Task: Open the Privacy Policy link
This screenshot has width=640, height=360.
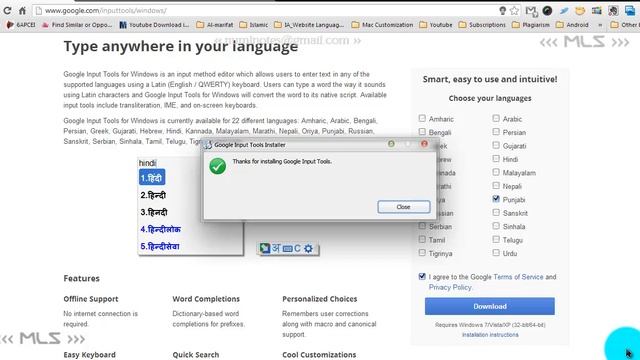Action: pyautogui.click(x=450, y=287)
